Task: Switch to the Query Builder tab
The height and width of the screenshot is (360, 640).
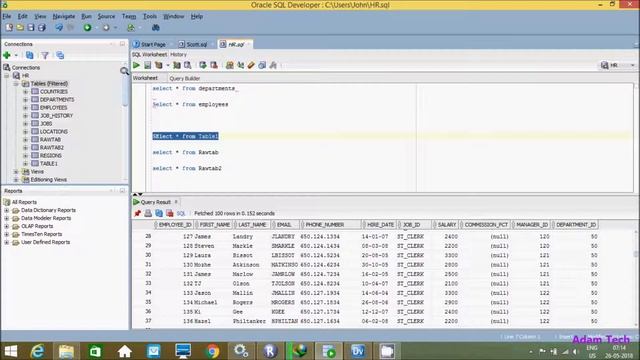Action: tap(184, 78)
